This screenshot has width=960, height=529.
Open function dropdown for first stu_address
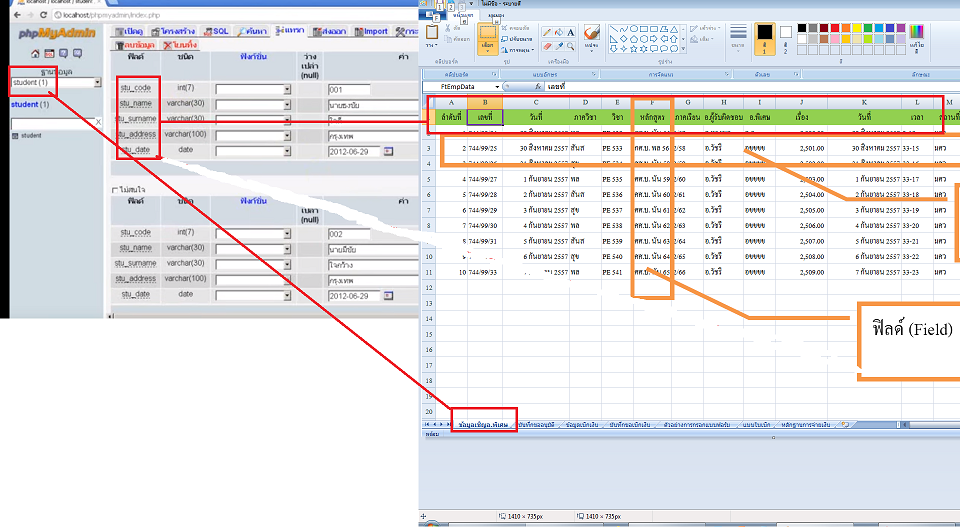287,136
